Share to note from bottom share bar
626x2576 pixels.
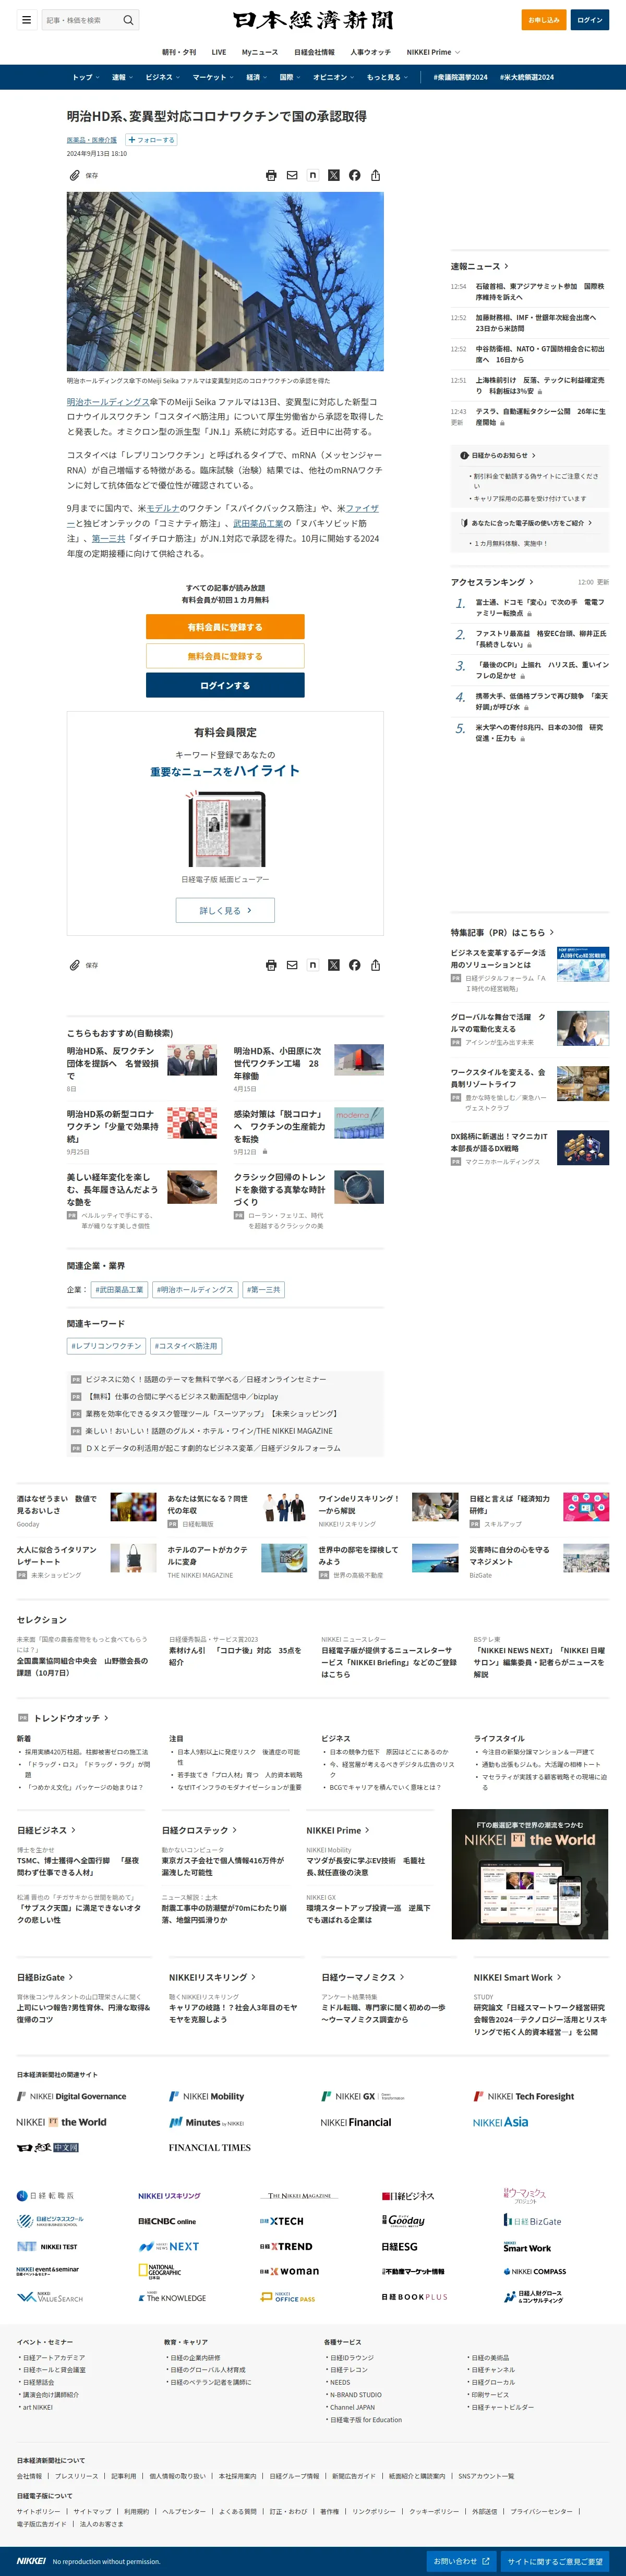click(x=313, y=965)
